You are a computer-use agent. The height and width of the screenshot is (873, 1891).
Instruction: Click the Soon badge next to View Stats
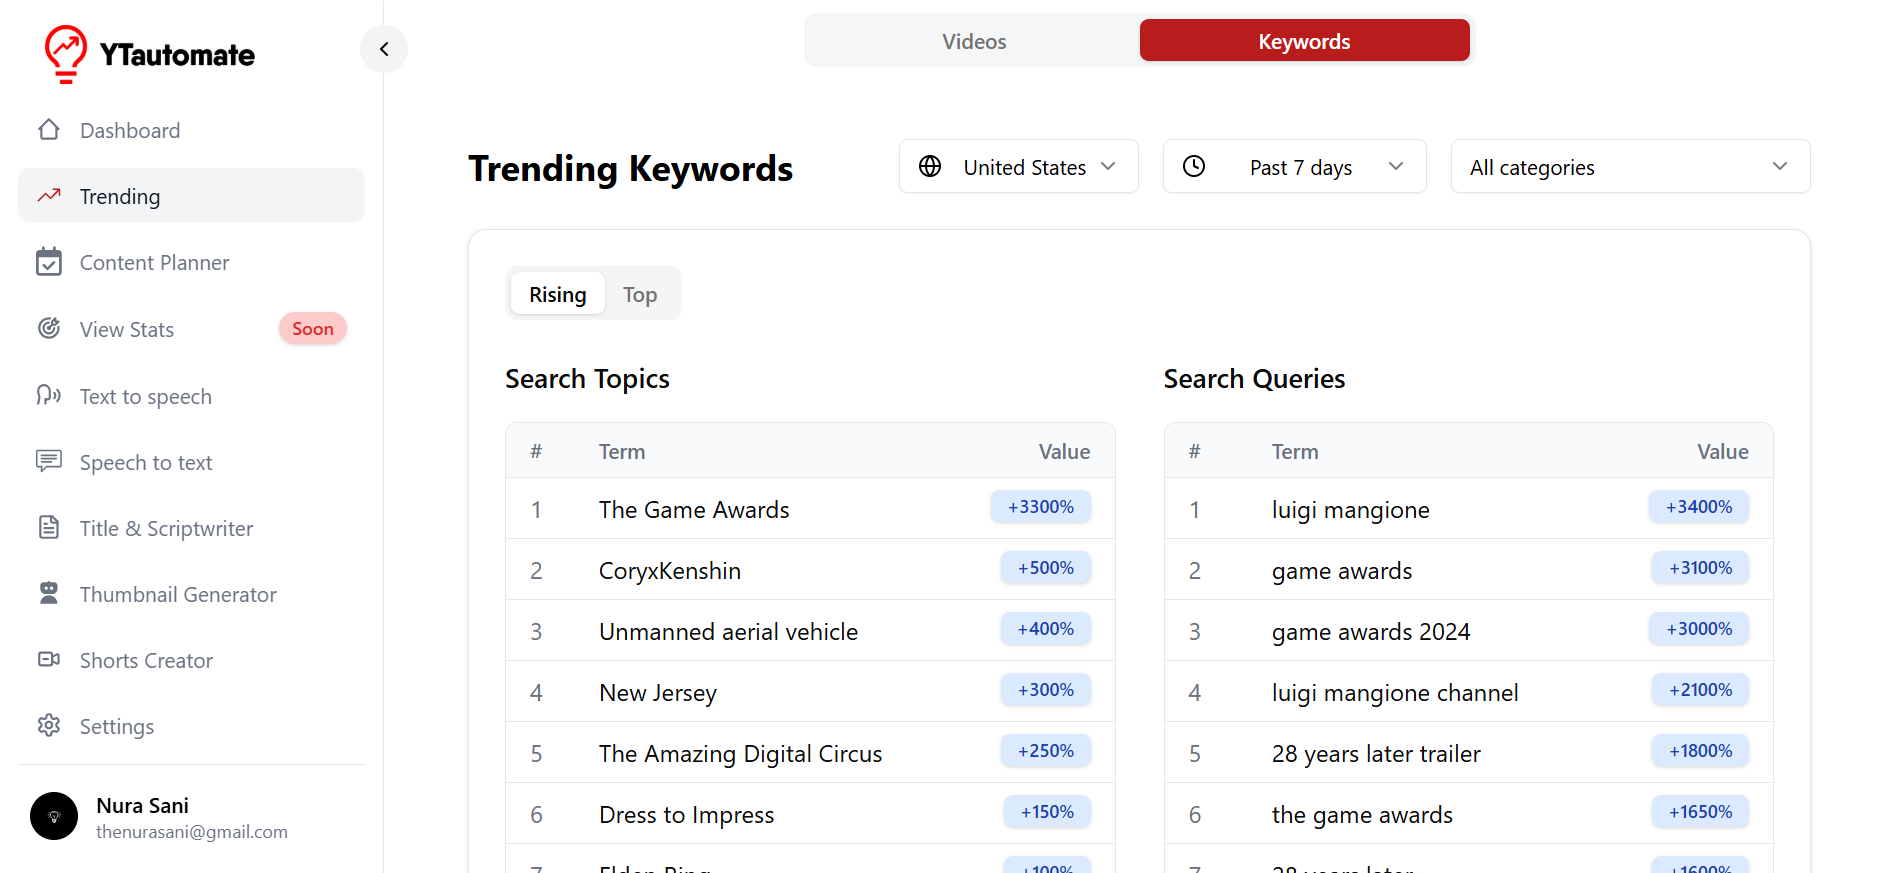pyautogui.click(x=313, y=328)
